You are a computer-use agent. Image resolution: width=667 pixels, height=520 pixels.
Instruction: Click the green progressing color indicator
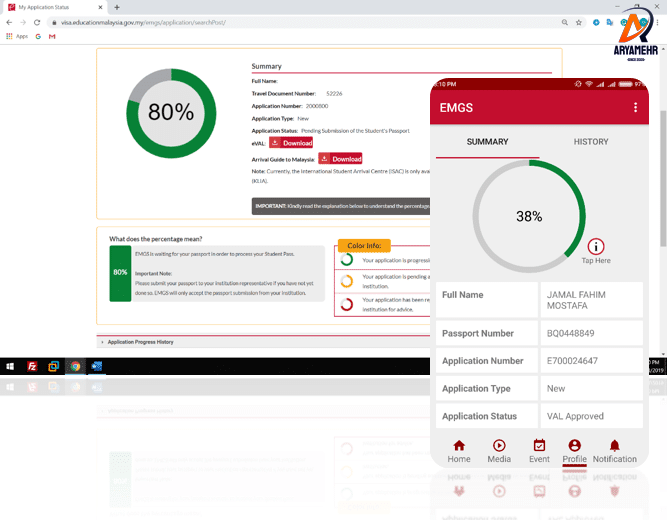click(347, 259)
